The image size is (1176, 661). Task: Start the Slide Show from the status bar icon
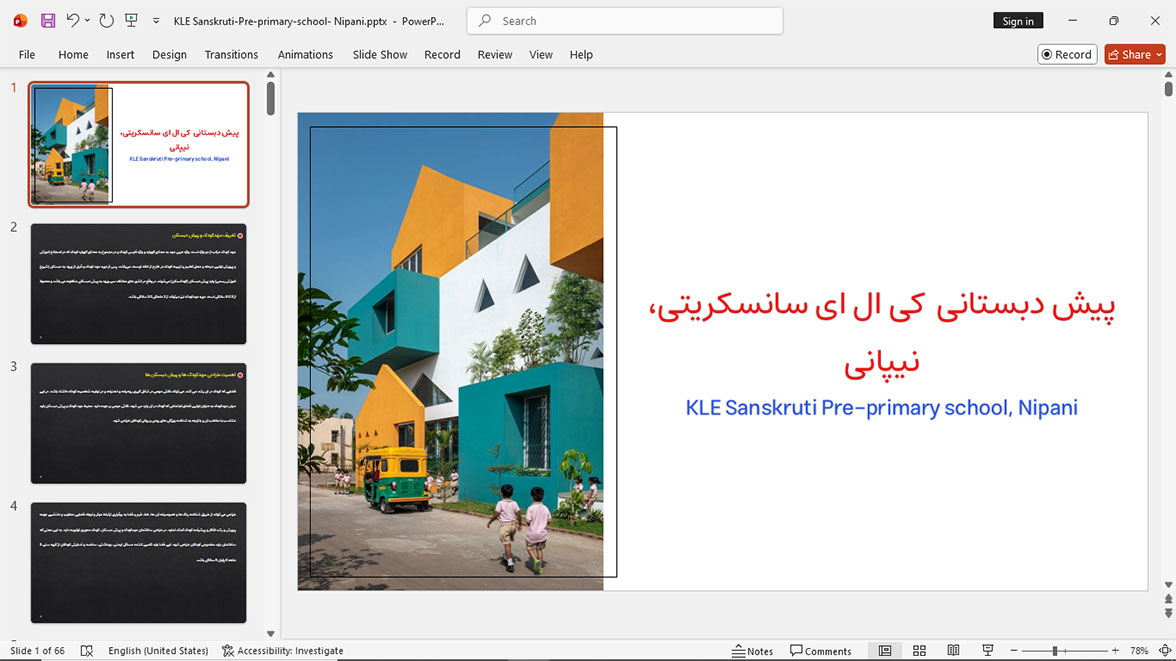pos(988,650)
